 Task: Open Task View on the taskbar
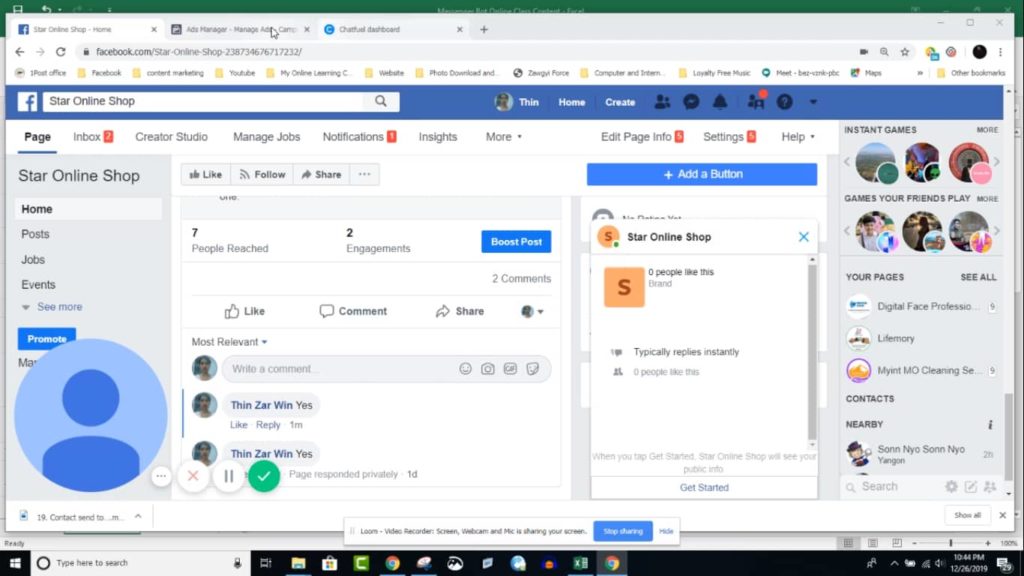point(266,563)
